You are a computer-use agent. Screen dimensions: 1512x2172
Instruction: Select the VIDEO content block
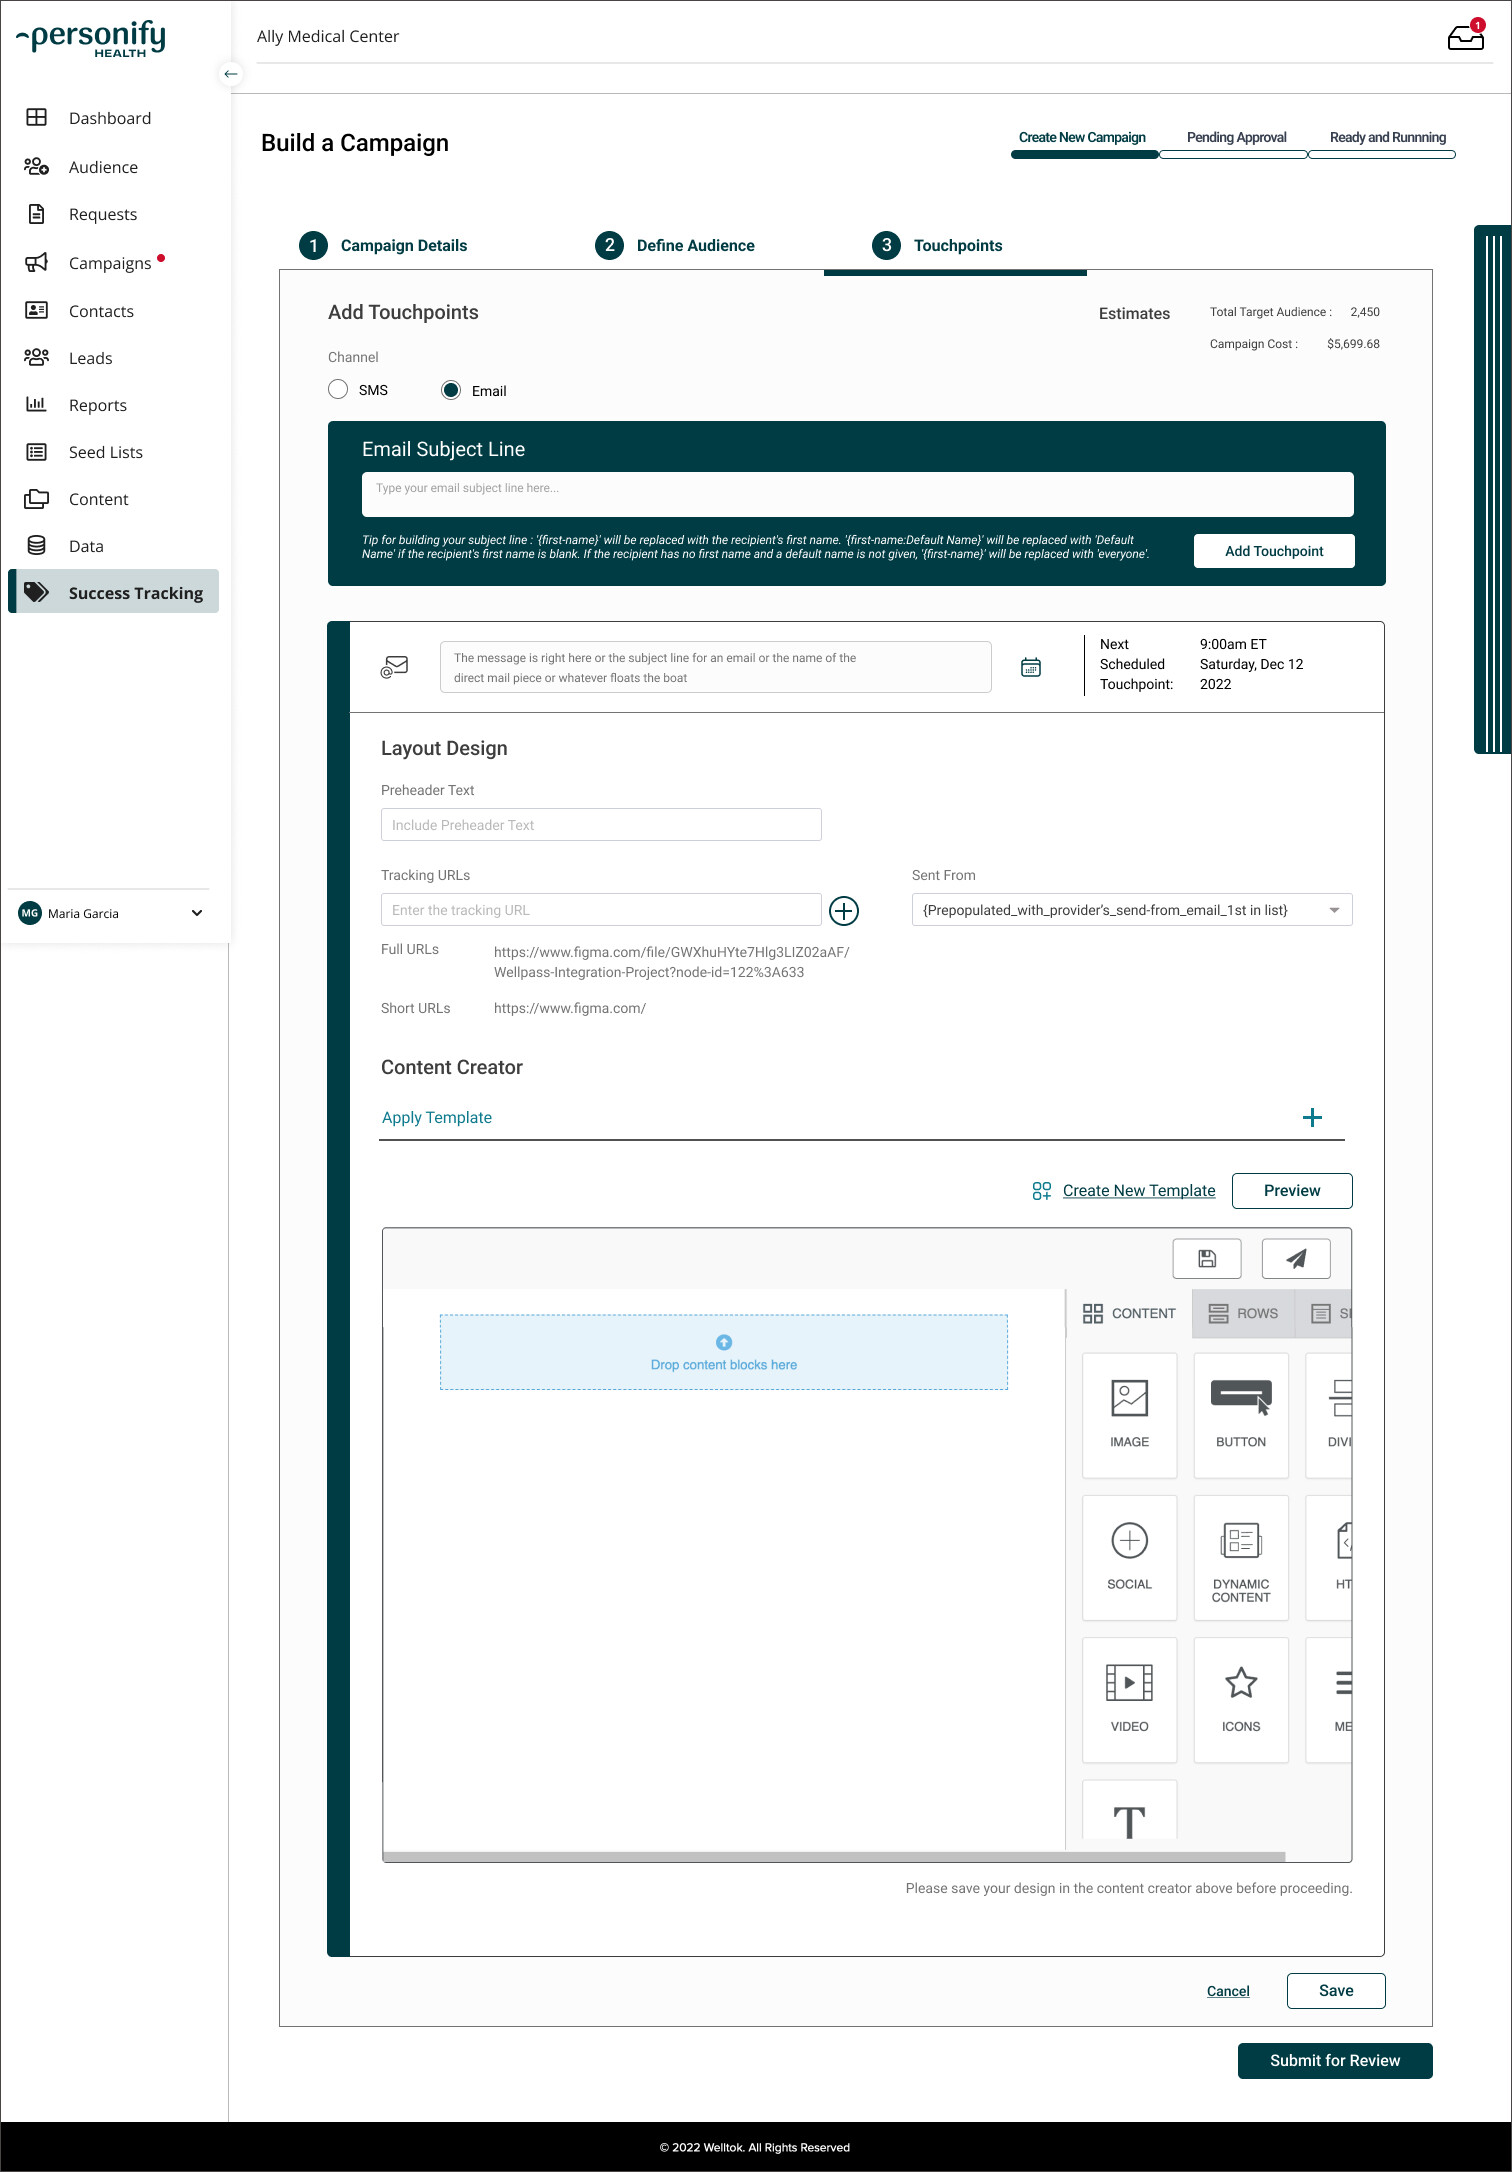pos(1130,1699)
